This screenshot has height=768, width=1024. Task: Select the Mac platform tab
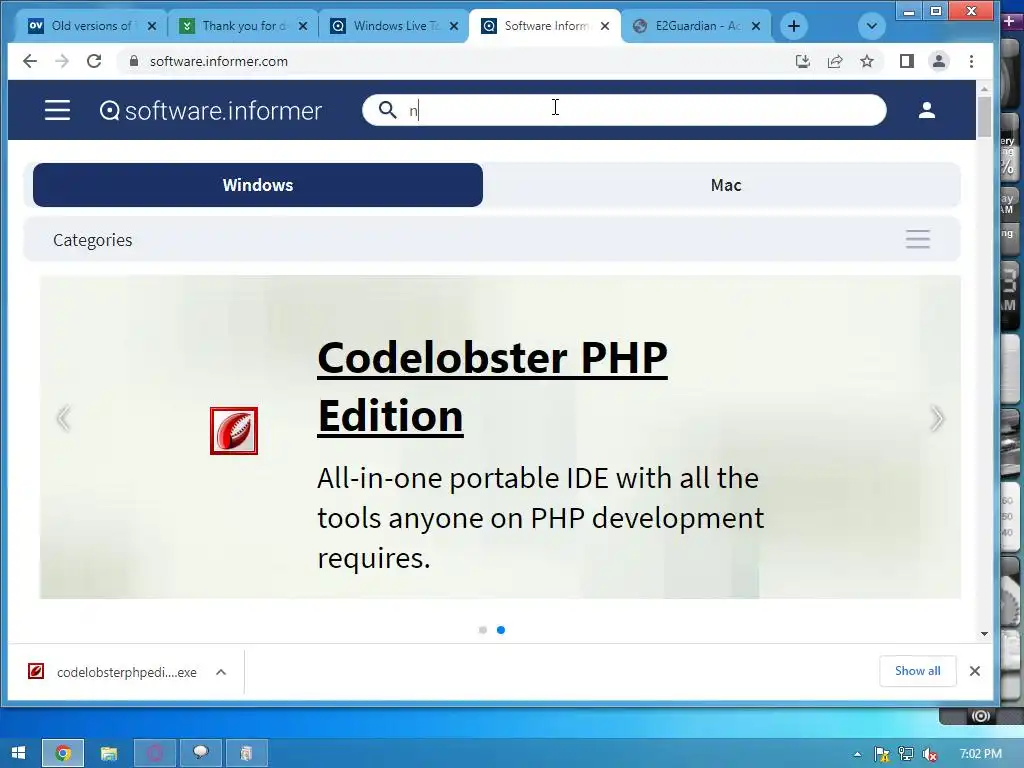click(726, 185)
